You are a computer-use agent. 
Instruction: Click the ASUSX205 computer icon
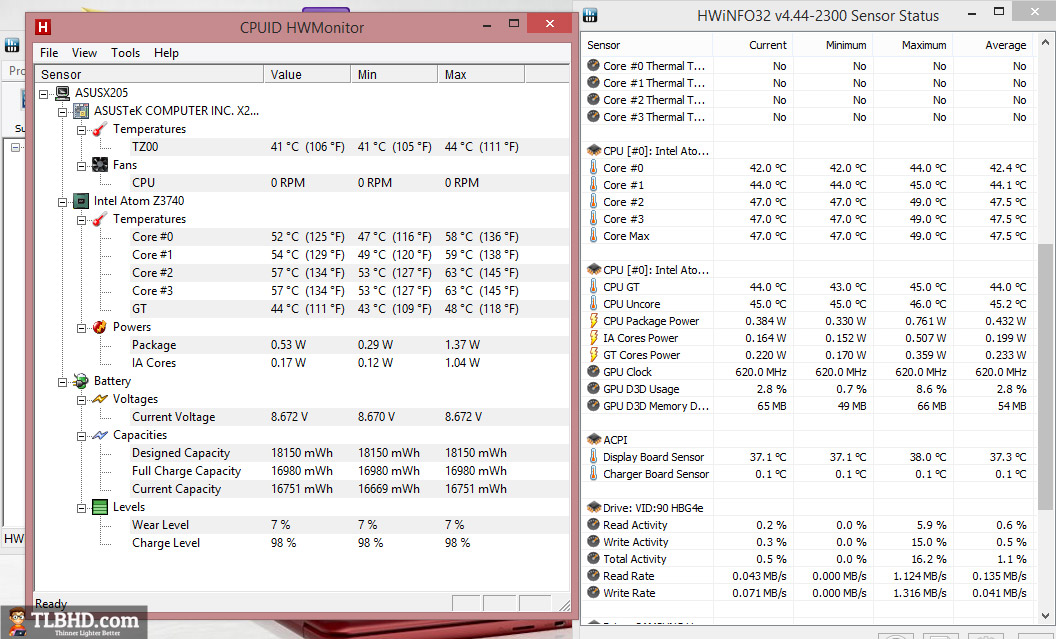pyautogui.click(x=63, y=93)
